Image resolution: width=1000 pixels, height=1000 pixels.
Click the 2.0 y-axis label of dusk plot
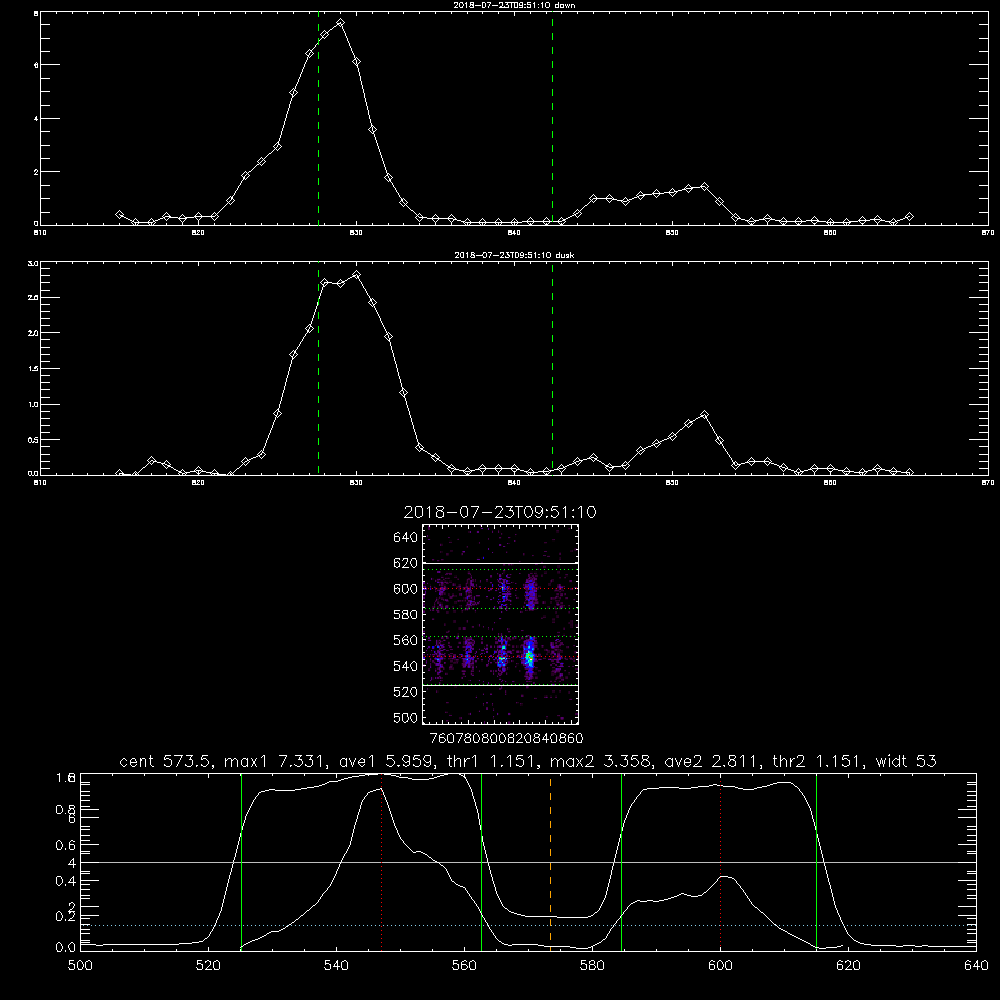34,333
